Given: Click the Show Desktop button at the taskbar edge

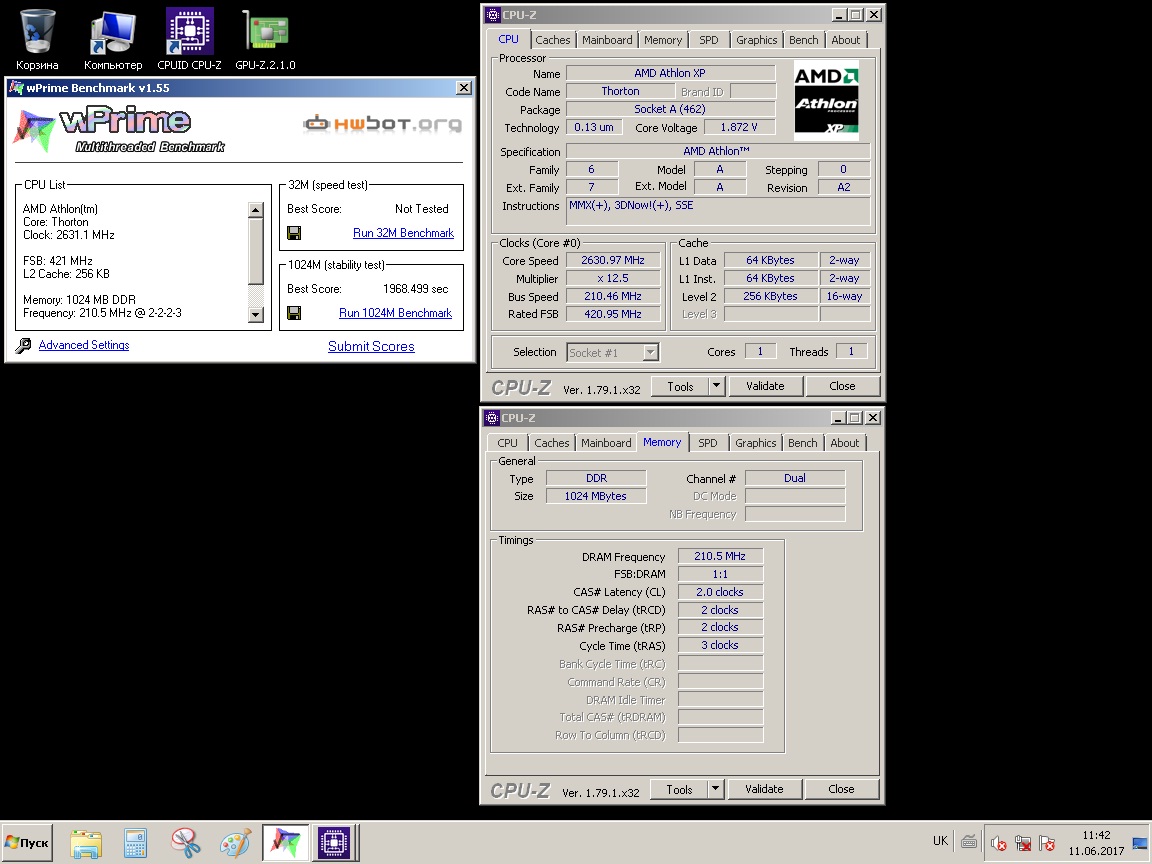Looking at the screenshot, I should pyautogui.click(x=1141, y=843).
